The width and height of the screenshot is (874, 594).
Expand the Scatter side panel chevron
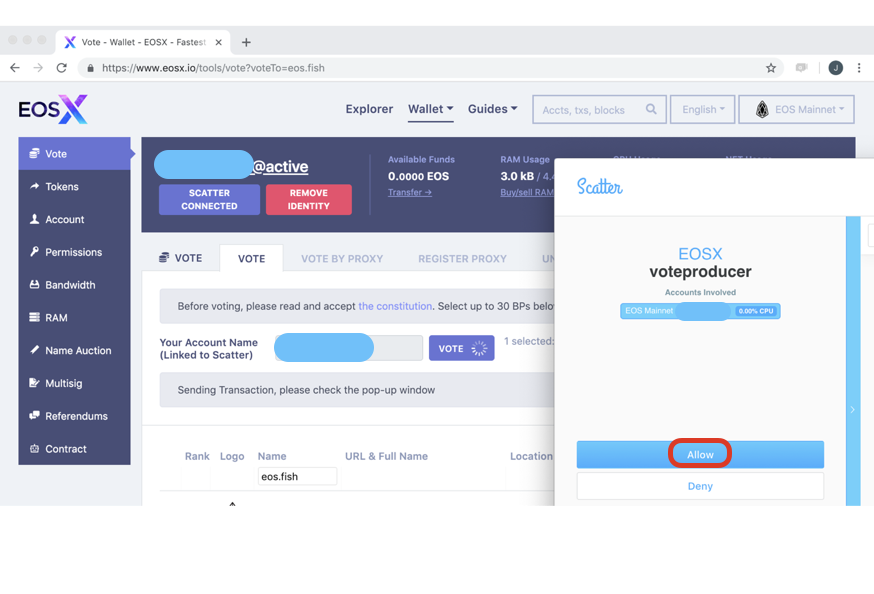coord(852,410)
